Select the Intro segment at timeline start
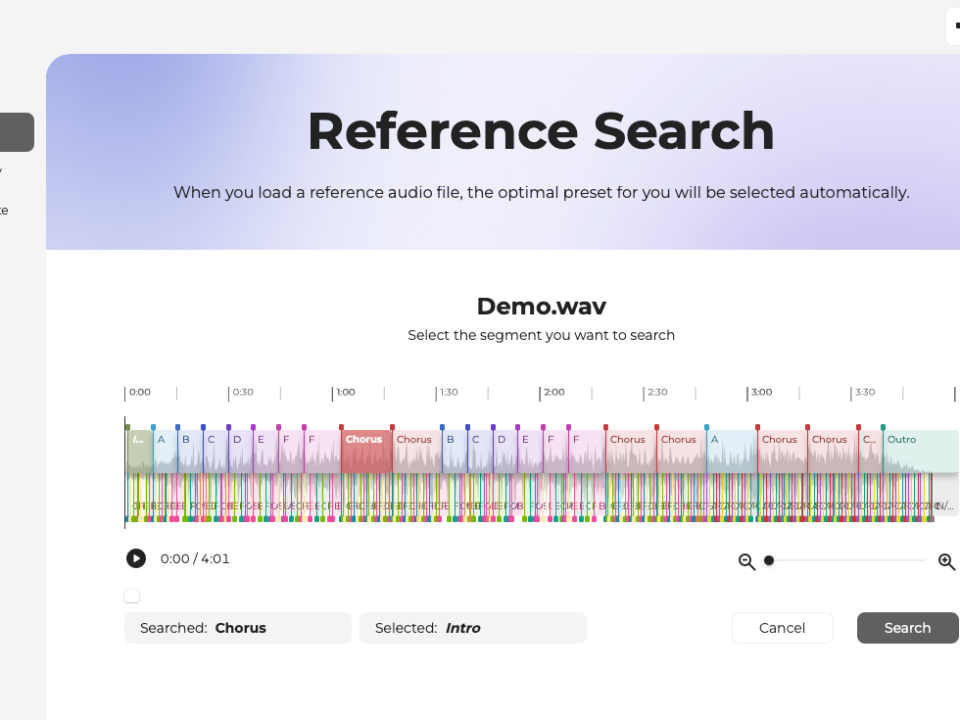This screenshot has height=720, width=960. pos(139,451)
